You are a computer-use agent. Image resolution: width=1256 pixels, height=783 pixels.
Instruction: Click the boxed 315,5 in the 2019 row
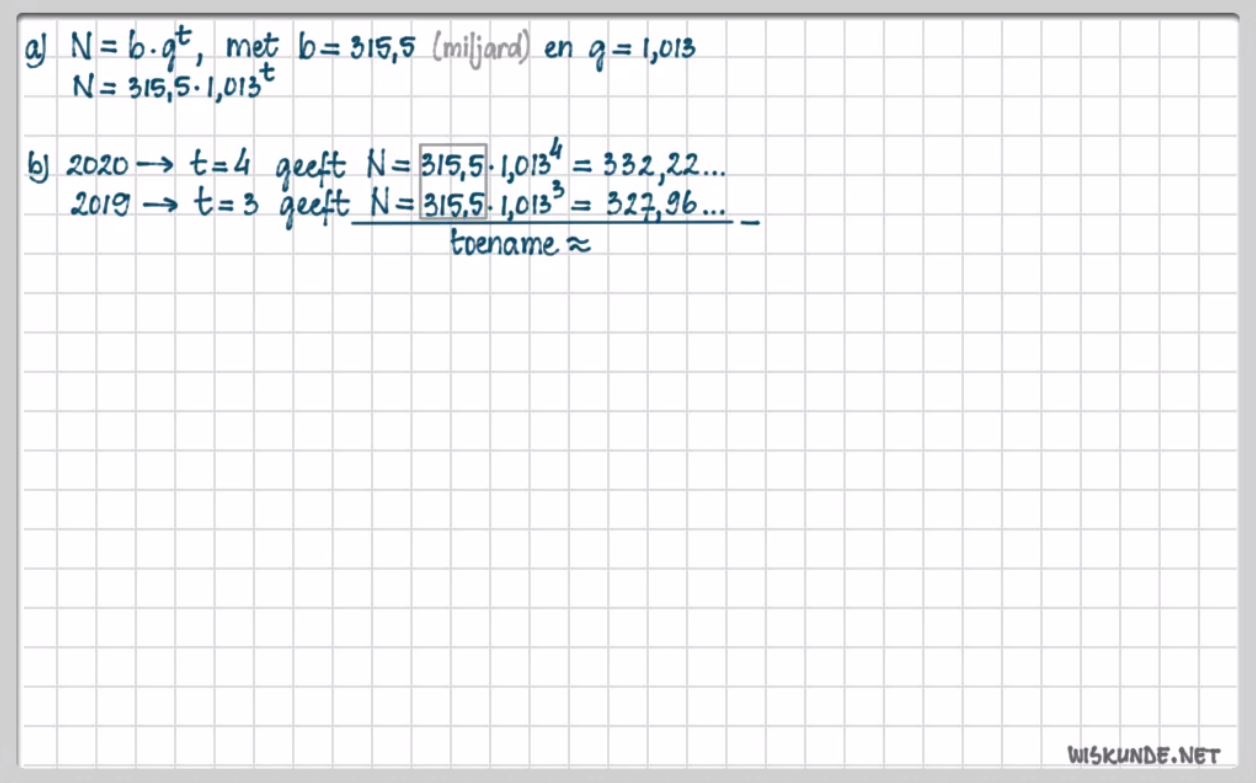pyautogui.click(x=453, y=204)
